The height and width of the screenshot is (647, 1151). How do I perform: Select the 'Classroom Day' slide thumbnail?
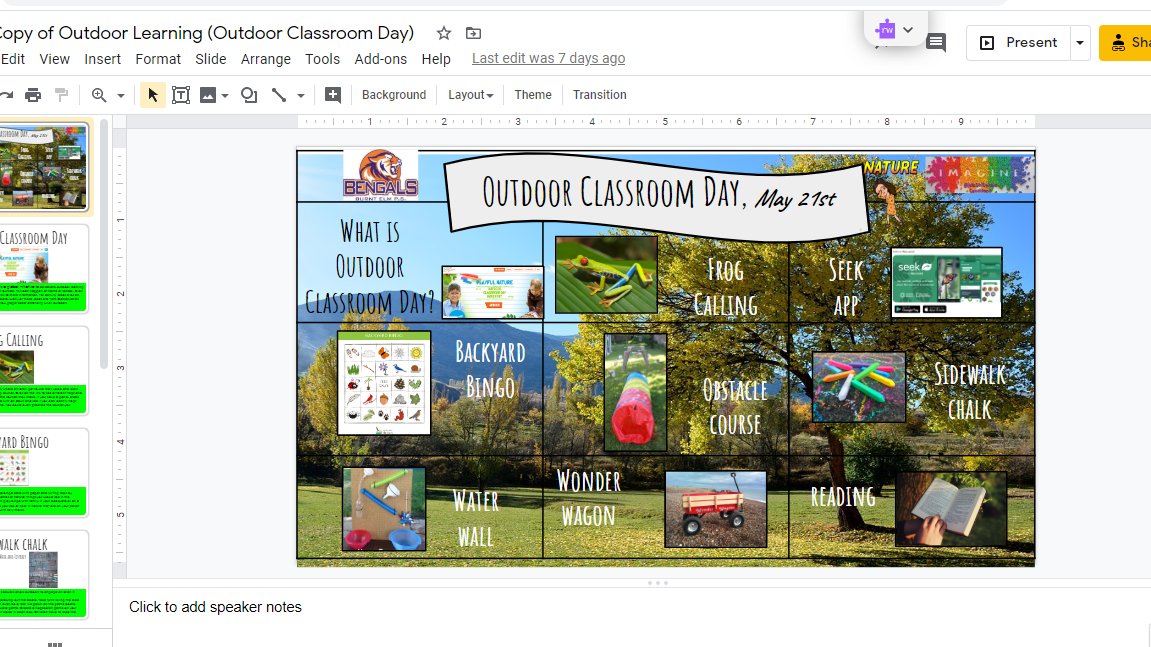click(43, 268)
